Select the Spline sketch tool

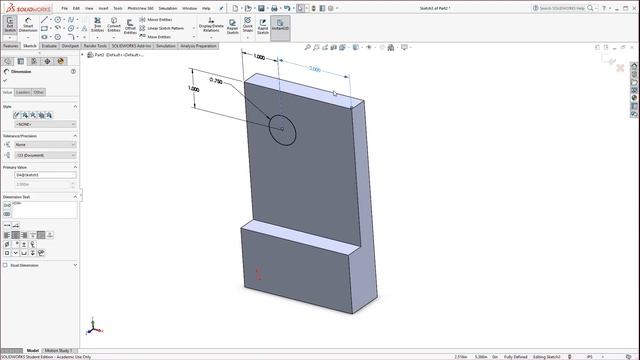pos(71,20)
